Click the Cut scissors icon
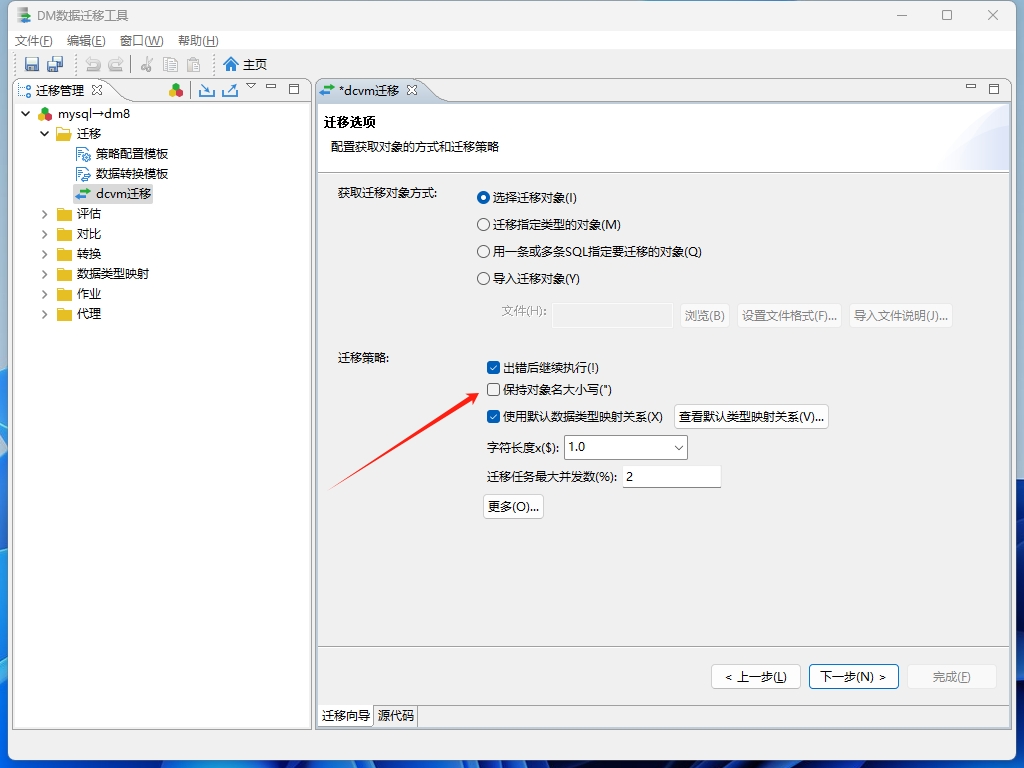Viewport: 1024px width, 768px height. [147, 64]
